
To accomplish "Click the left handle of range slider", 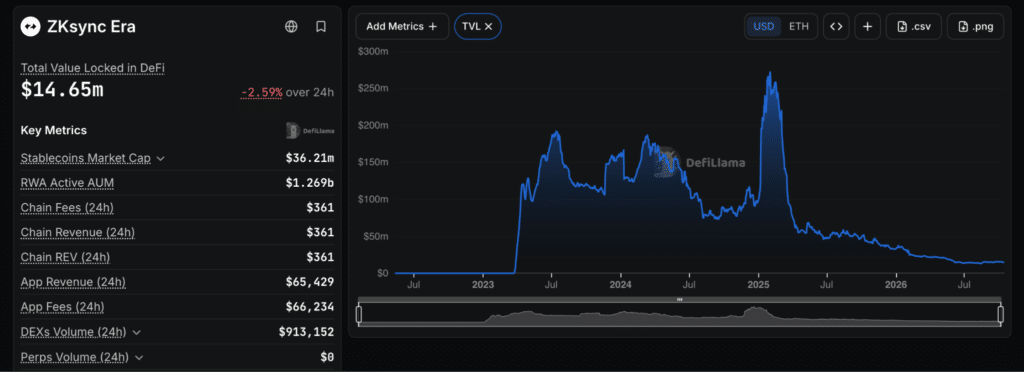I will coord(359,315).
